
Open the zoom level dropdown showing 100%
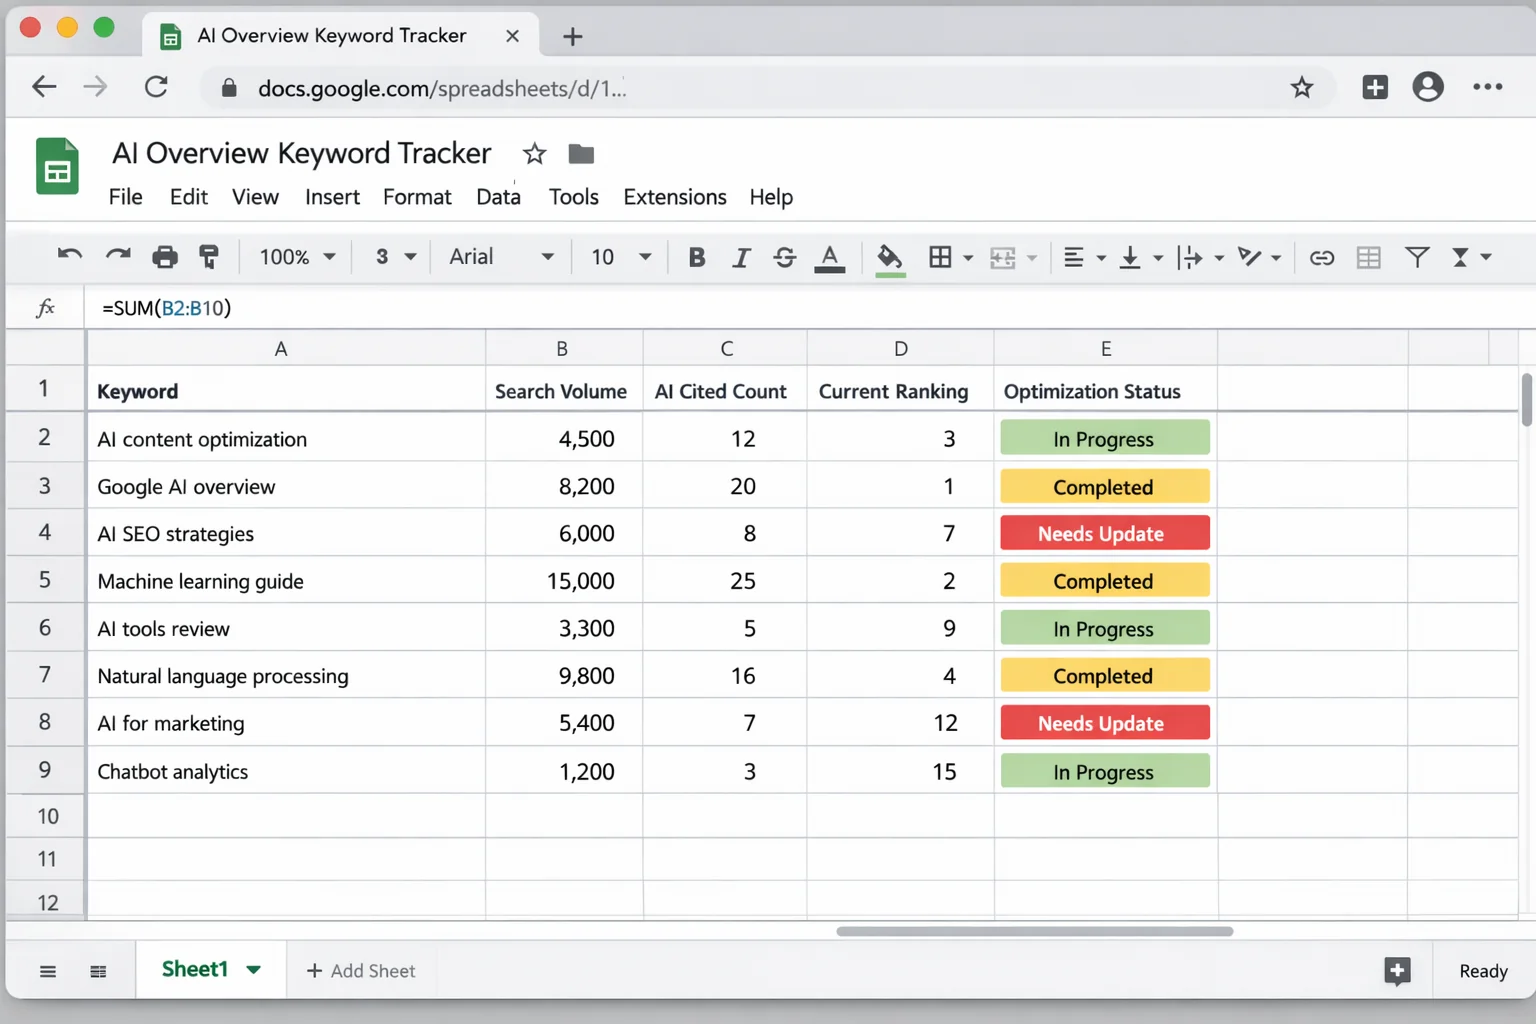295,256
